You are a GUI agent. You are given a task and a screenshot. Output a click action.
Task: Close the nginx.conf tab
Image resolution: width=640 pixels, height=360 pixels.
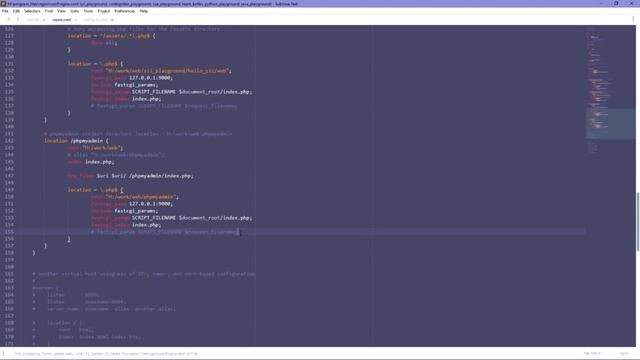click(76, 20)
